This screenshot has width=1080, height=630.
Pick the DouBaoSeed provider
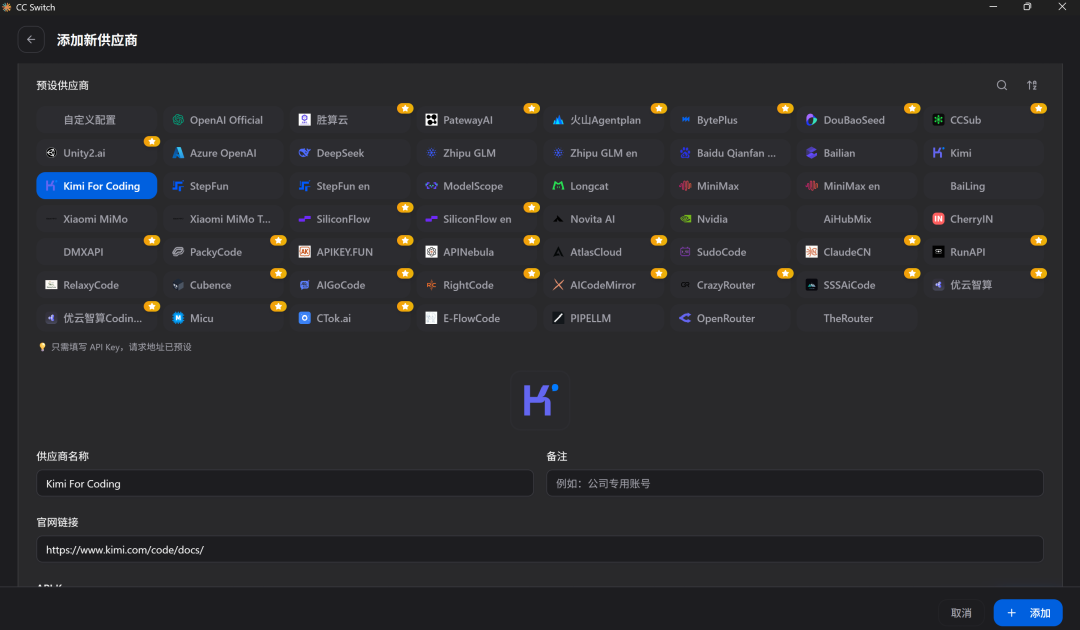click(x=857, y=120)
